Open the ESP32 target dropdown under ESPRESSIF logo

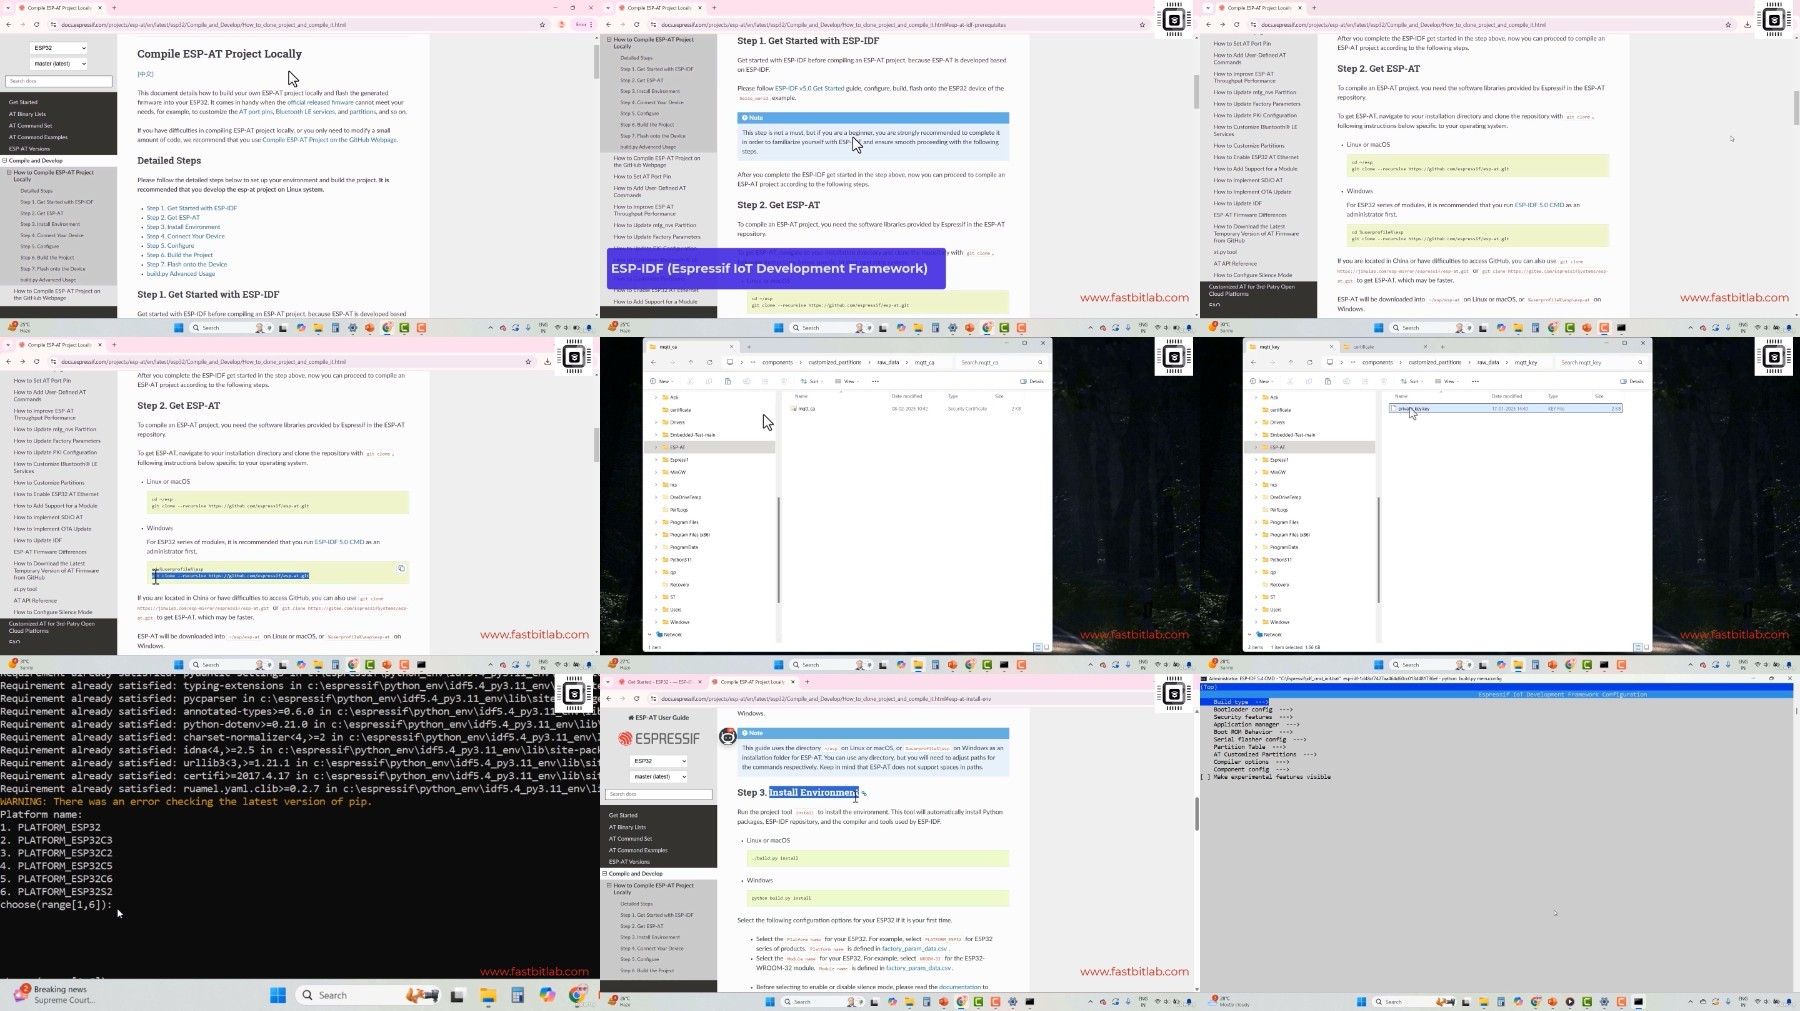659,761
